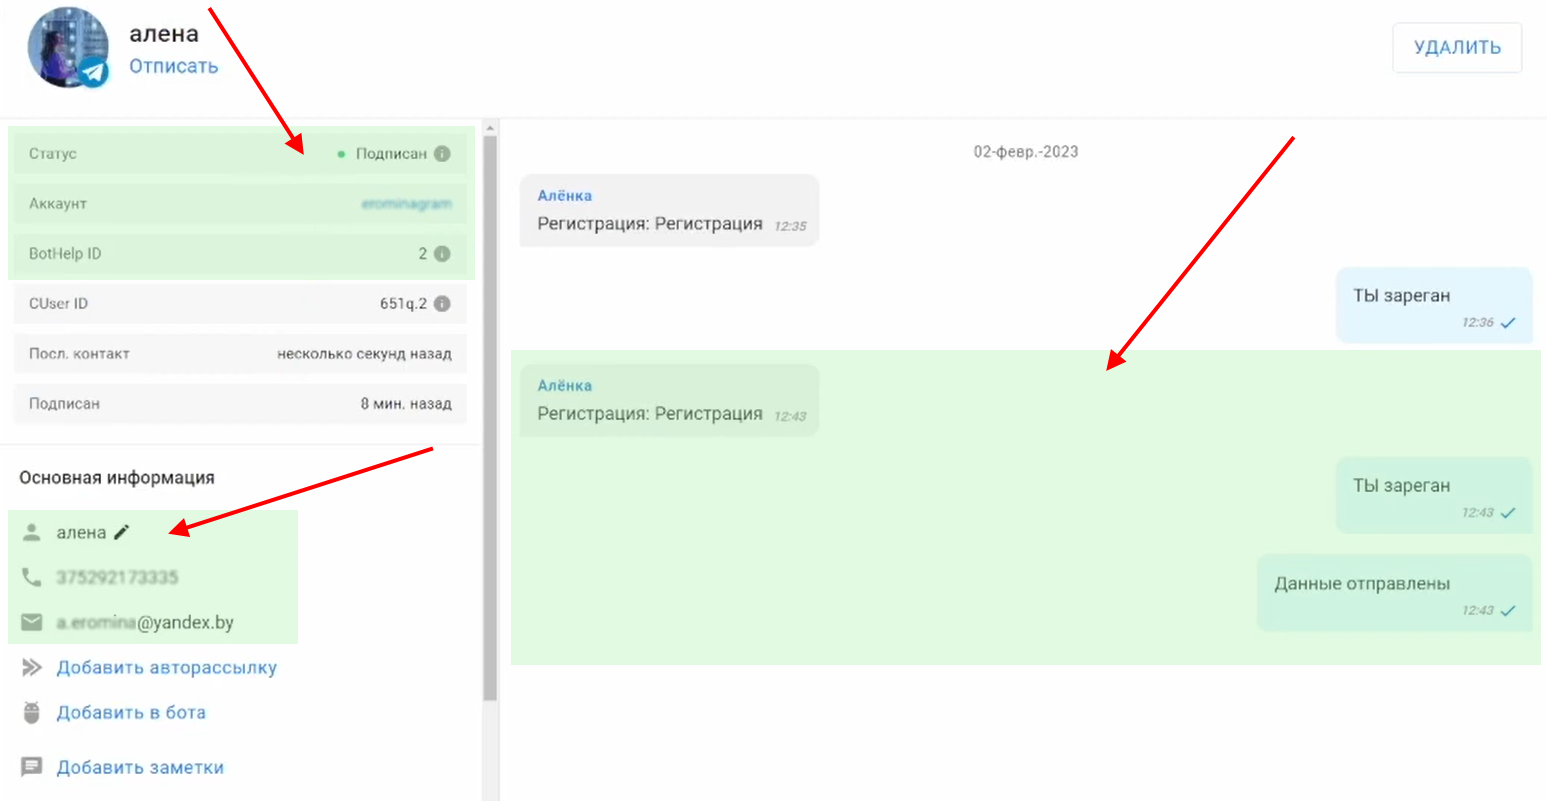The image size is (1547, 801).
Task: Select the Добавить в бота link
Action: click(x=131, y=712)
